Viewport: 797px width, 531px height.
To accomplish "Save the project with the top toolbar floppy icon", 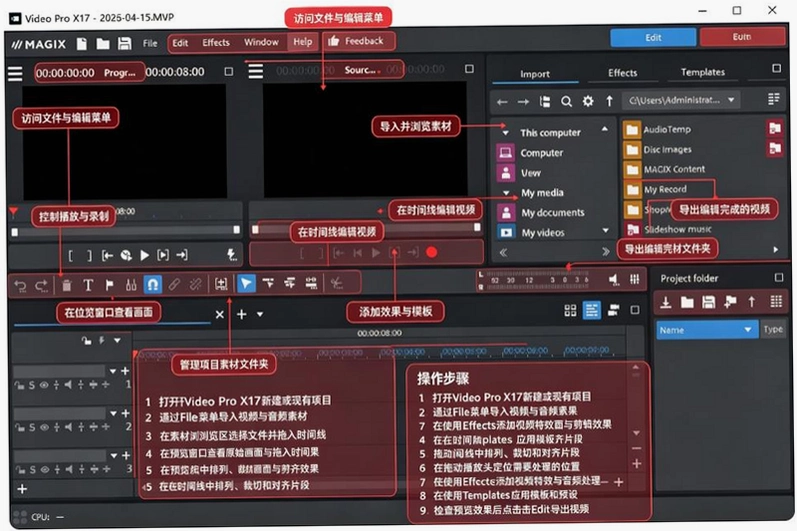I will [125, 44].
